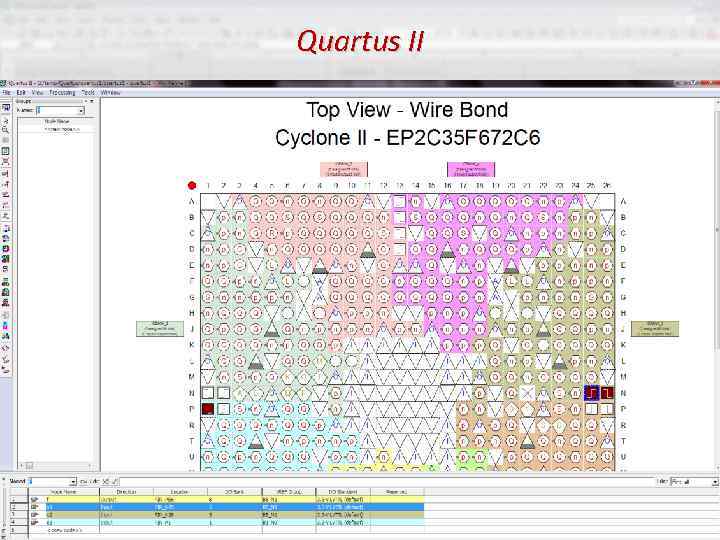
Task: Sort by the Location column header
Action: pos(180,492)
